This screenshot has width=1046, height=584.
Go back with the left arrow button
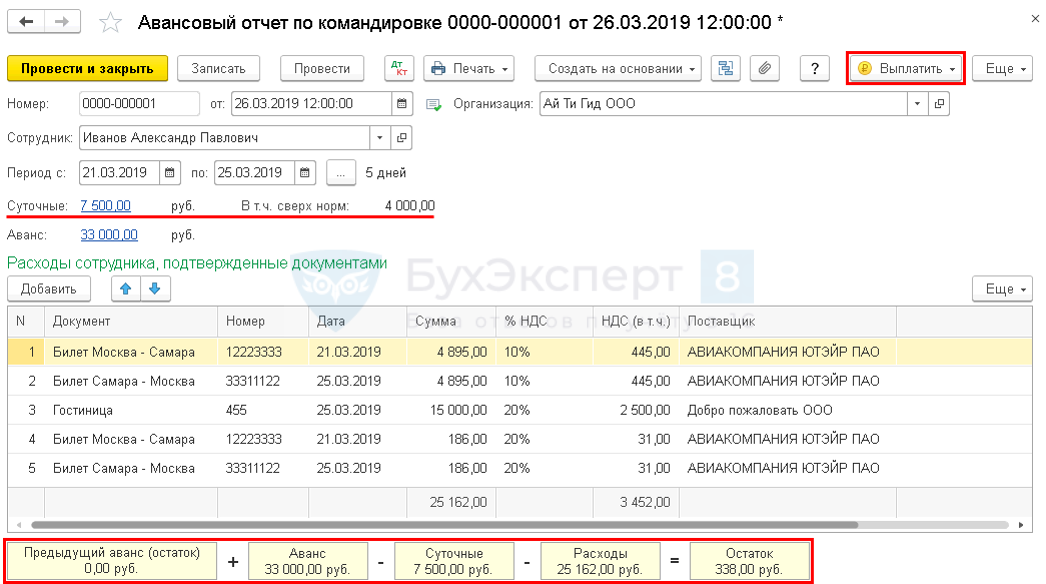26,21
